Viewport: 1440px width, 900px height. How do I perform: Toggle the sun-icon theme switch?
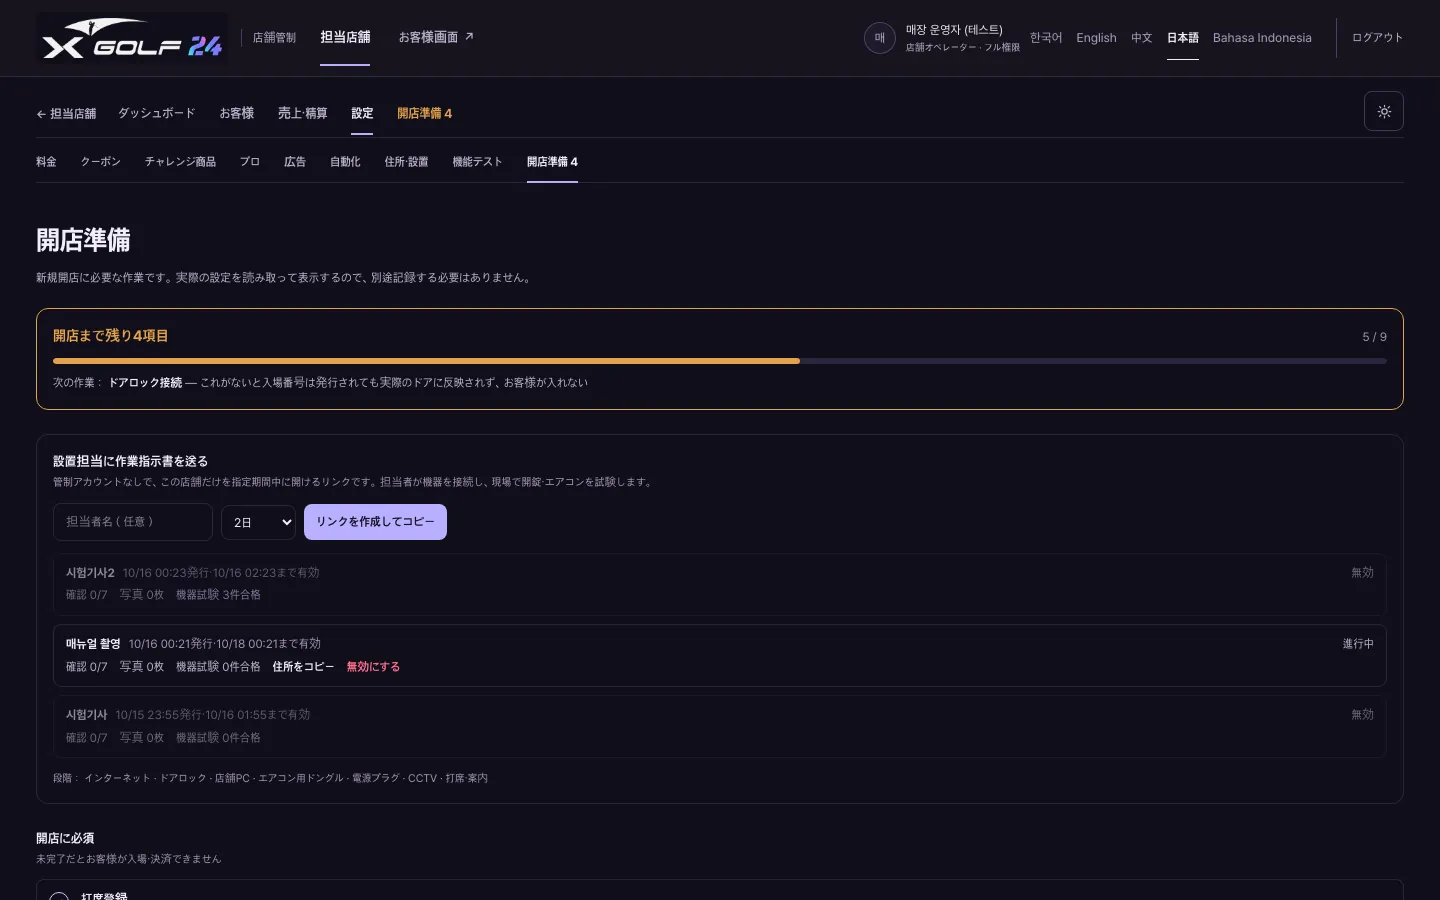click(x=1384, y=111)
